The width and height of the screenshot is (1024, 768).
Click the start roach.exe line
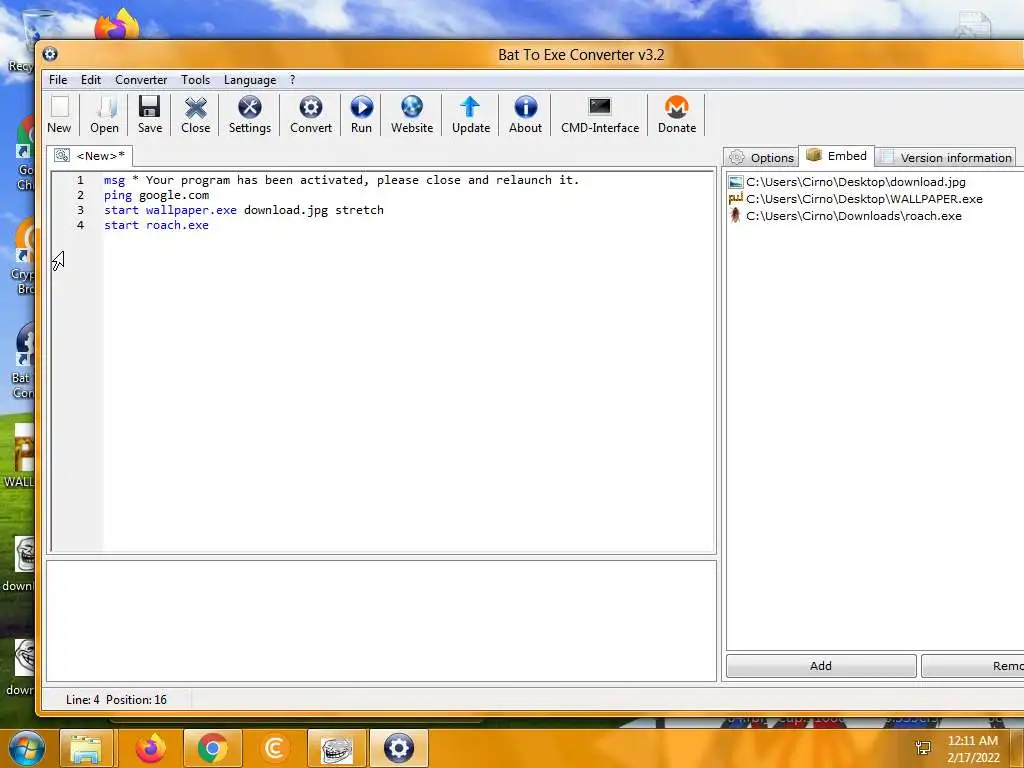pyautogui.click(x=157, y=225)
